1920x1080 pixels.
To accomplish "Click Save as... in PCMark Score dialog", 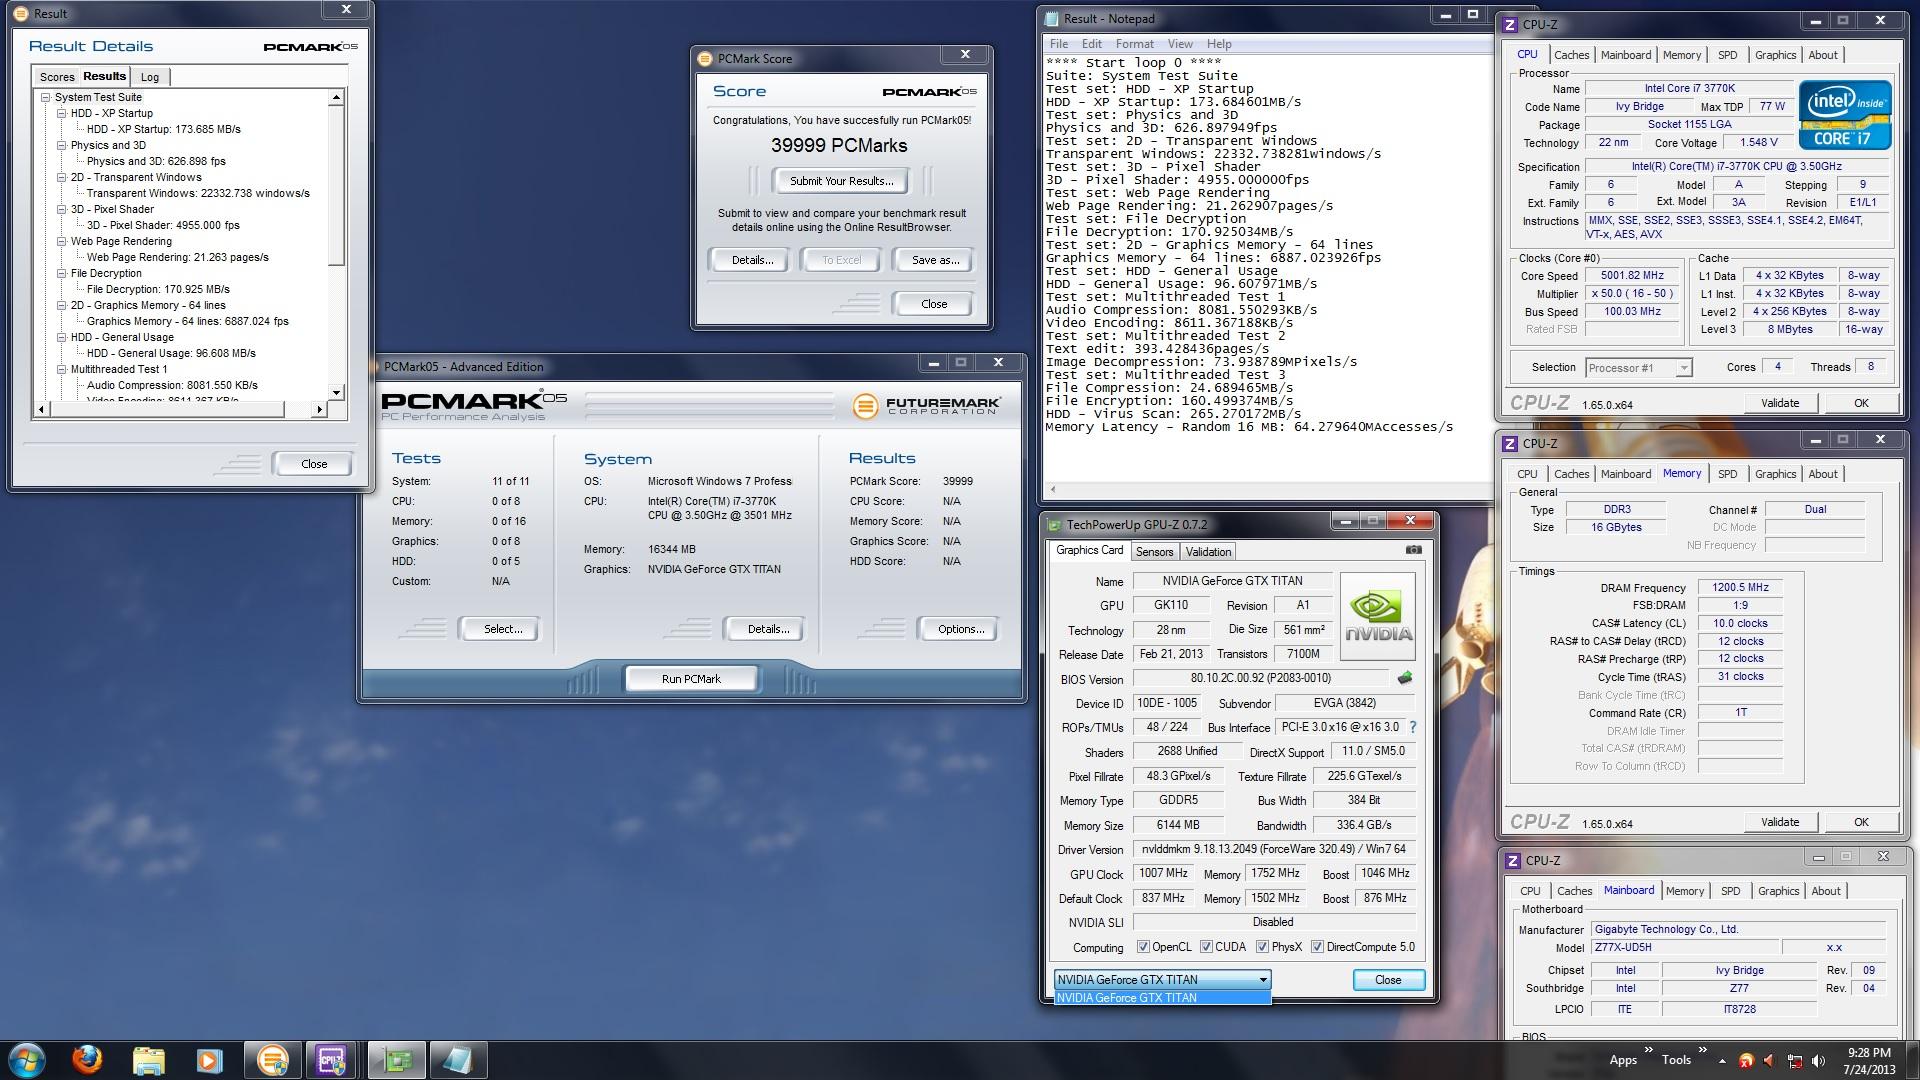I will 935,260.
